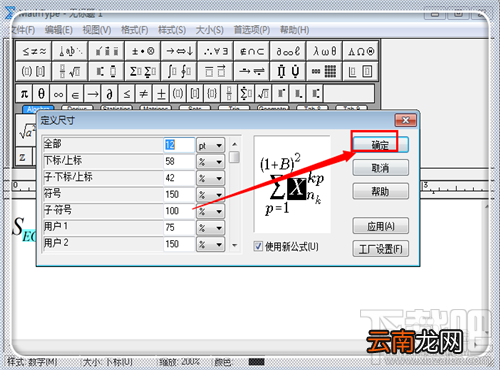
Task: Click scroll-up arrow of size list
Action: pos(235,144)
